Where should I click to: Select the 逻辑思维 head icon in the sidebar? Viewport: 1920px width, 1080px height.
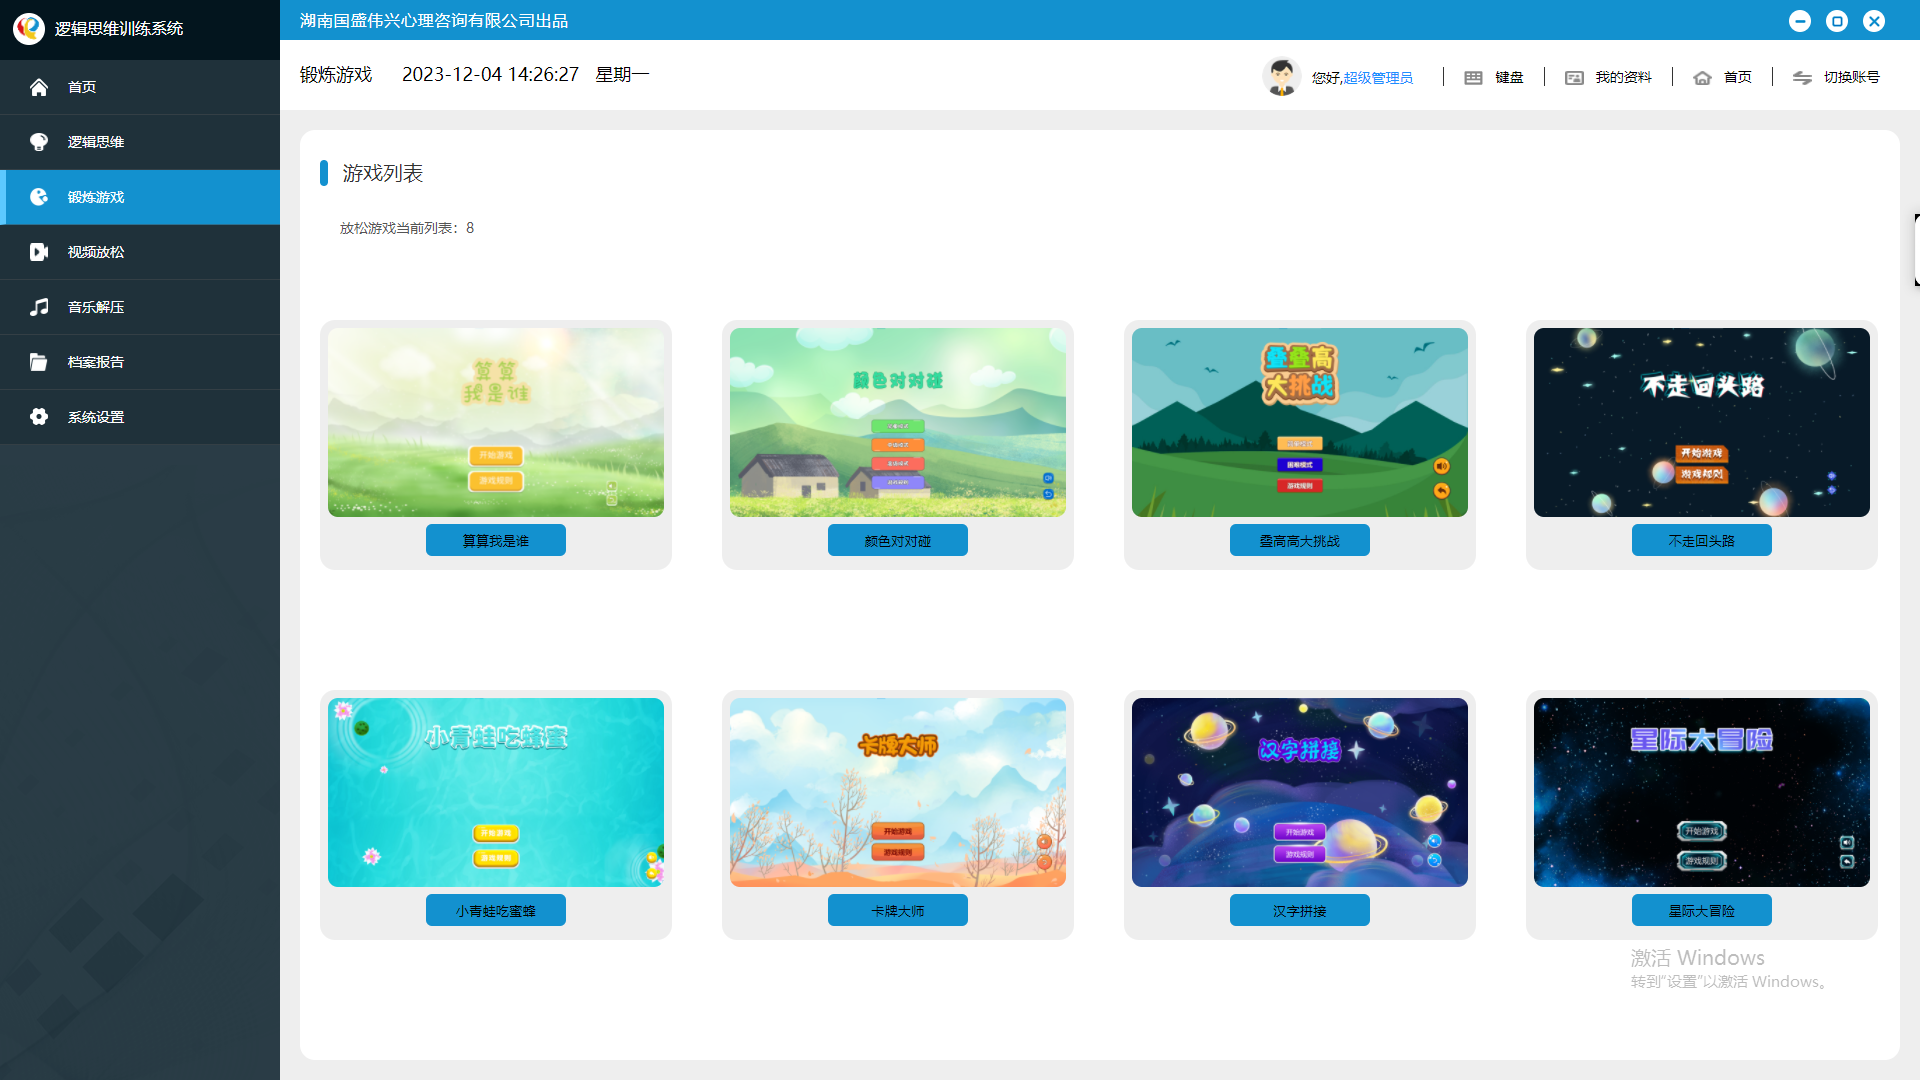click(39, 142)
